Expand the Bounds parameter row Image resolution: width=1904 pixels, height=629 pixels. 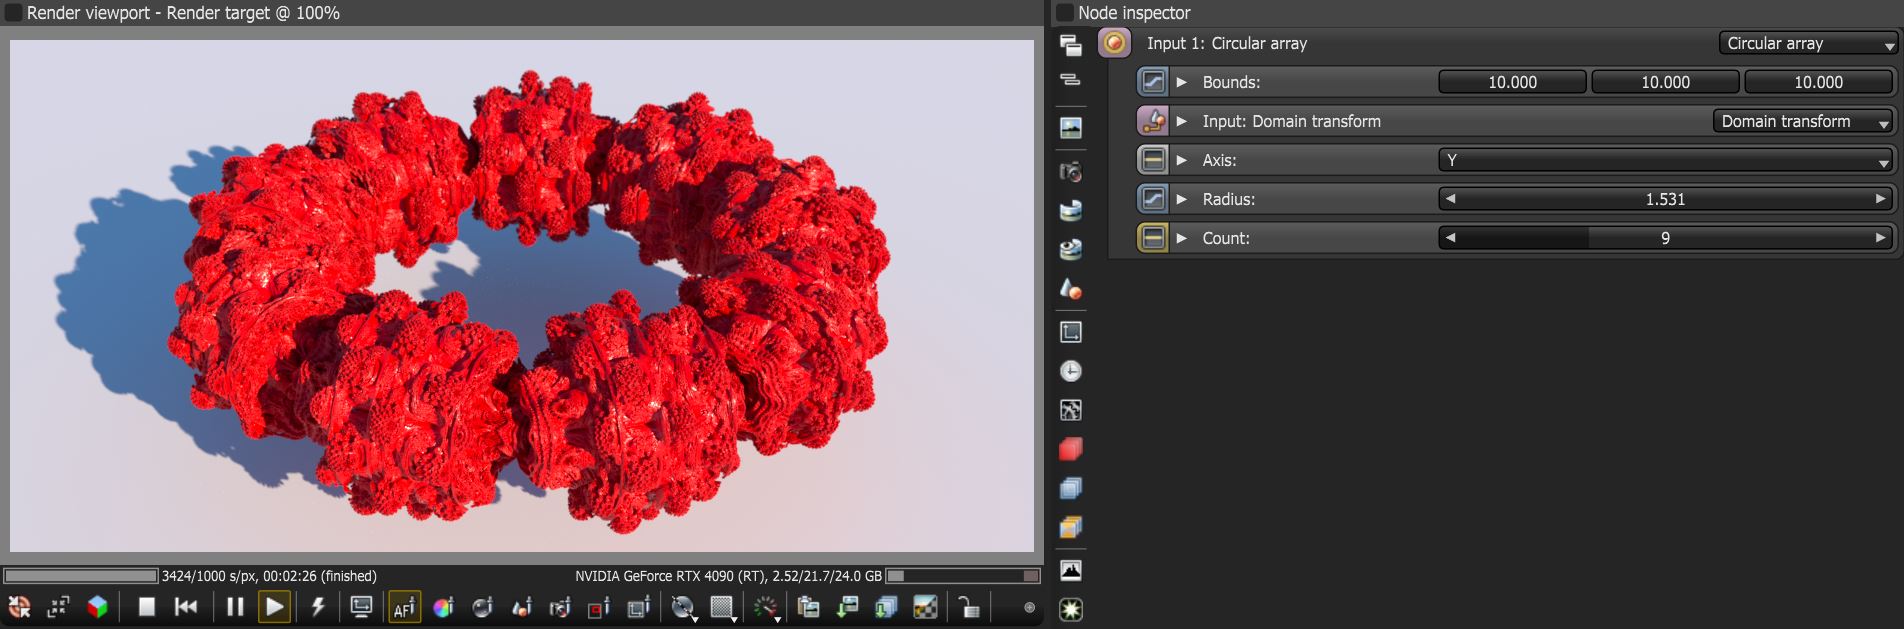coord(1181,82)
